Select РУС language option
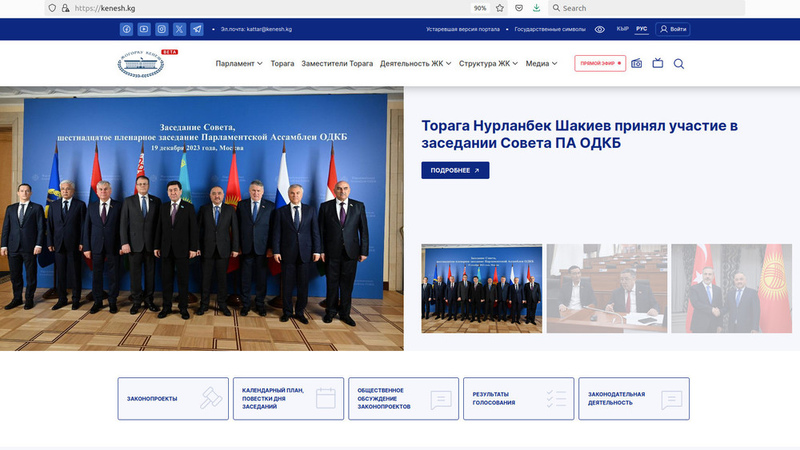The height and width of the screenshot is (450, 800). coord(641,30)
